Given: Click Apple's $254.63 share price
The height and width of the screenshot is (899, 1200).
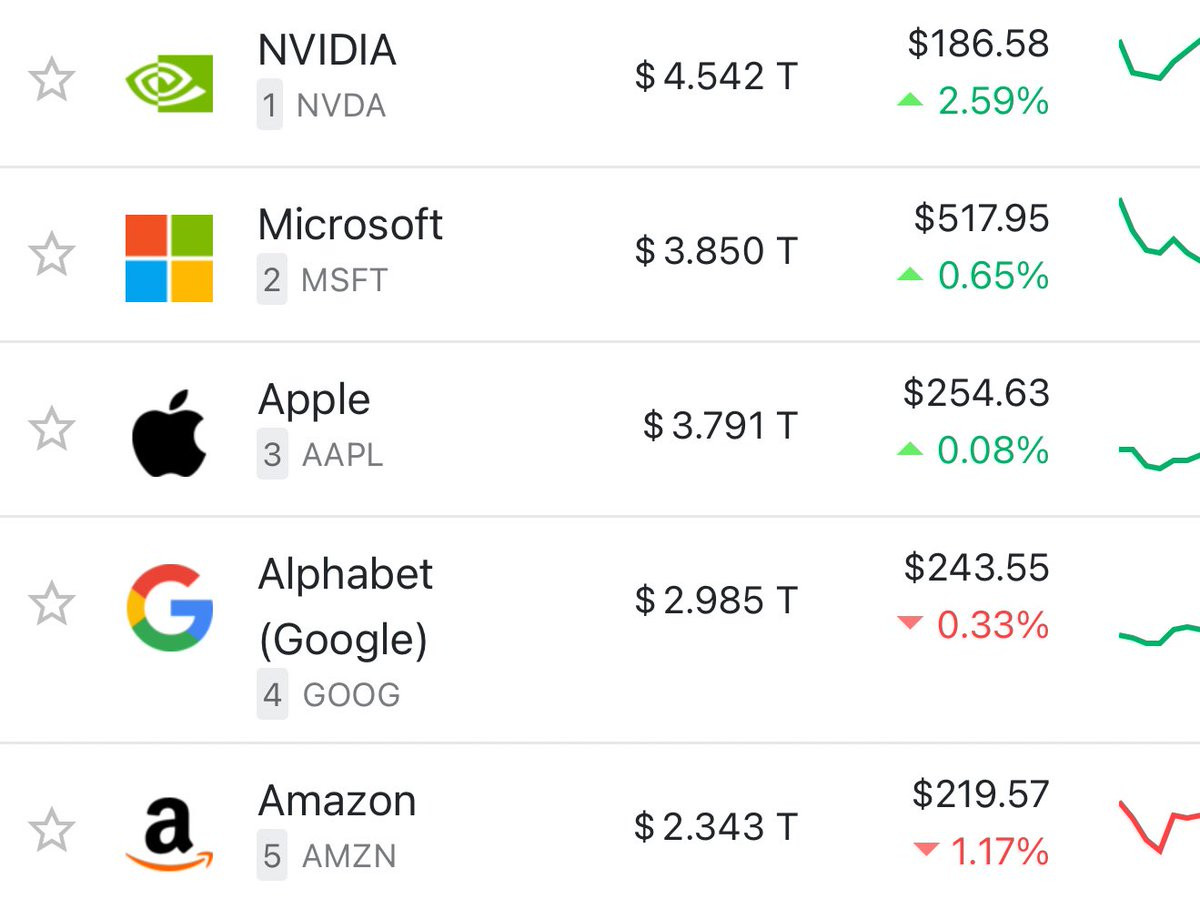Looking at the screenshot, I should pos(976,393).
